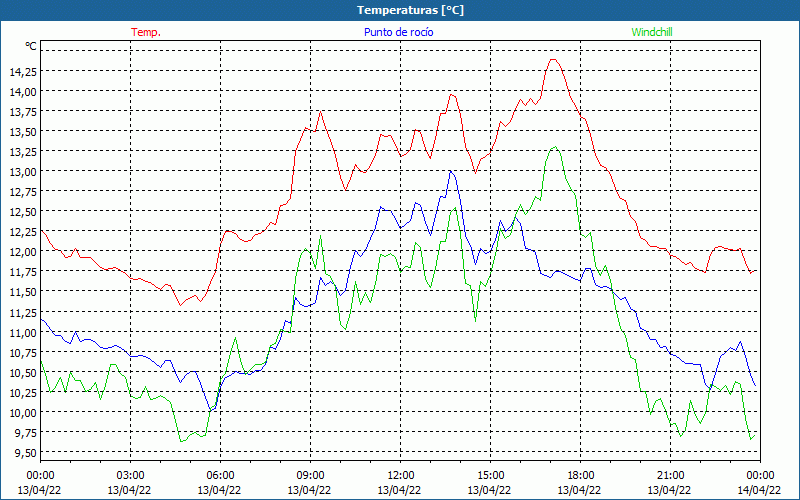Click the 9,75 y-axis value
This screenshot has width=800, height=500.
[26, 433]
